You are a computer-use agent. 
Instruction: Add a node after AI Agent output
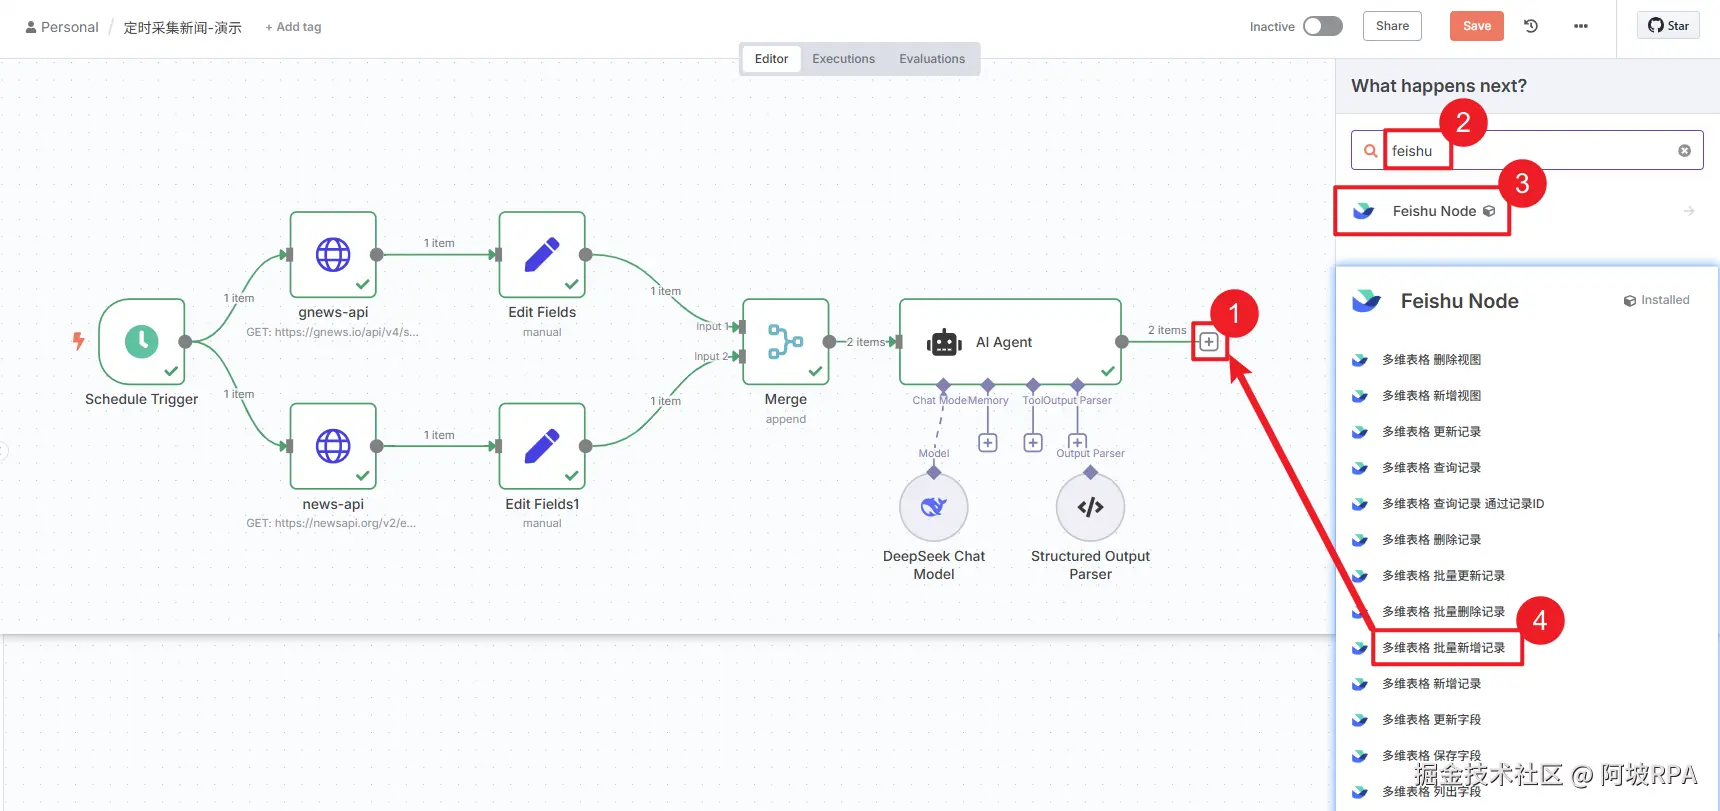pos(1209,342)
